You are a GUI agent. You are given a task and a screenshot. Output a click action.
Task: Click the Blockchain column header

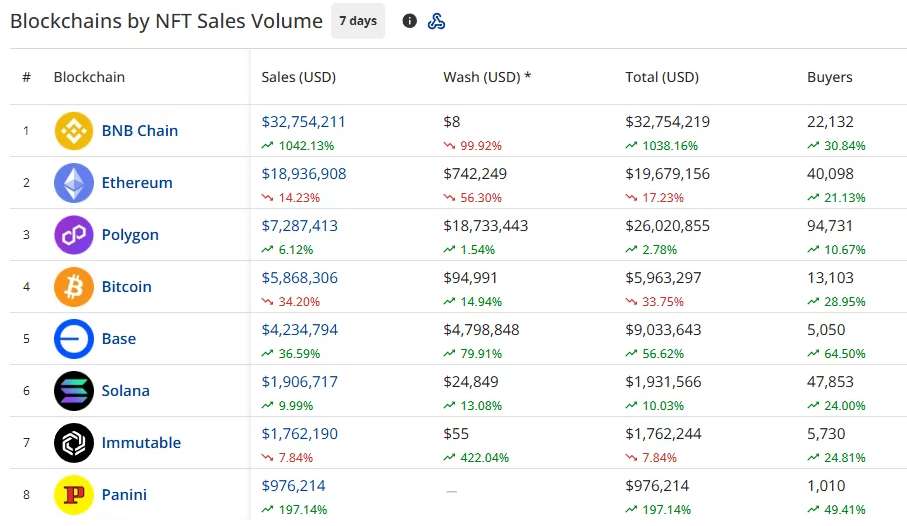(89, 77)
